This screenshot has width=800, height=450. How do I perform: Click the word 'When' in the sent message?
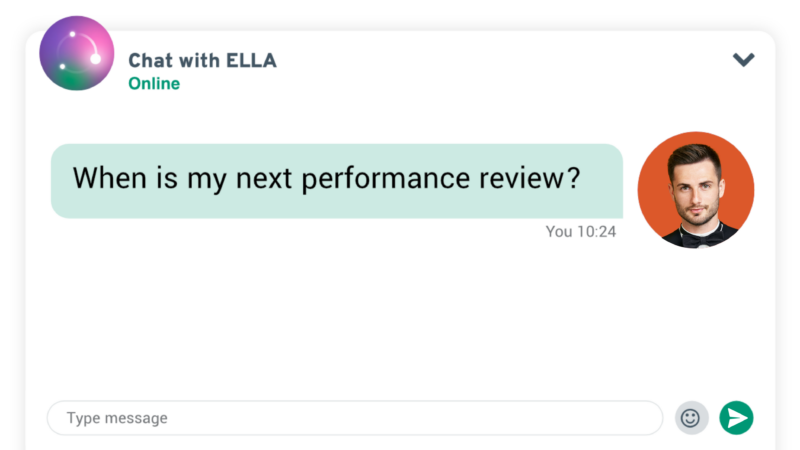[110, 178]
